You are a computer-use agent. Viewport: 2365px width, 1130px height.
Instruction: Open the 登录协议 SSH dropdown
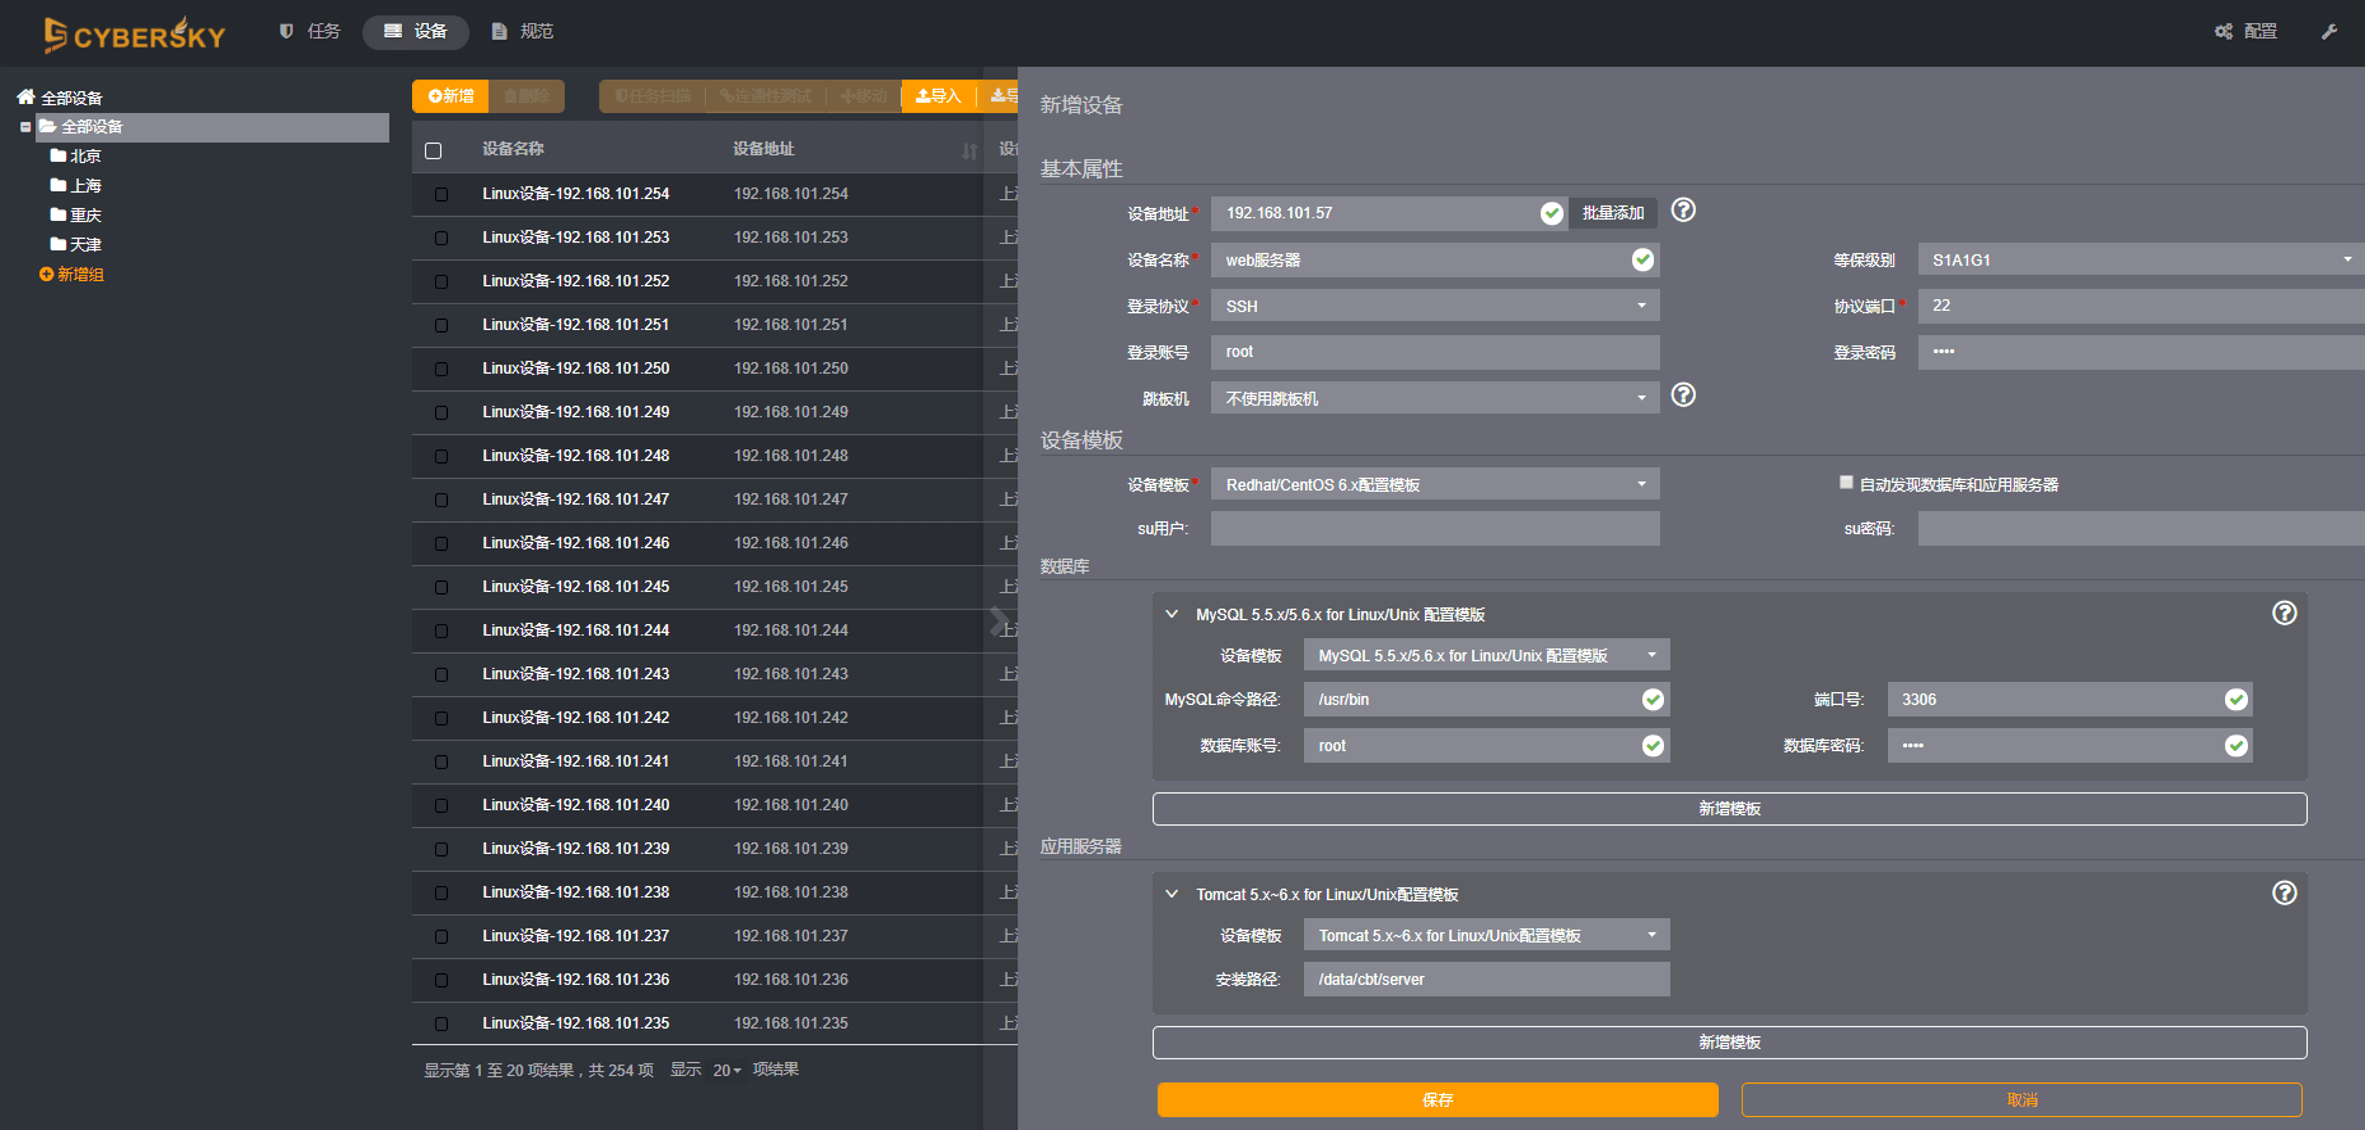click(x=1434, y=306)
